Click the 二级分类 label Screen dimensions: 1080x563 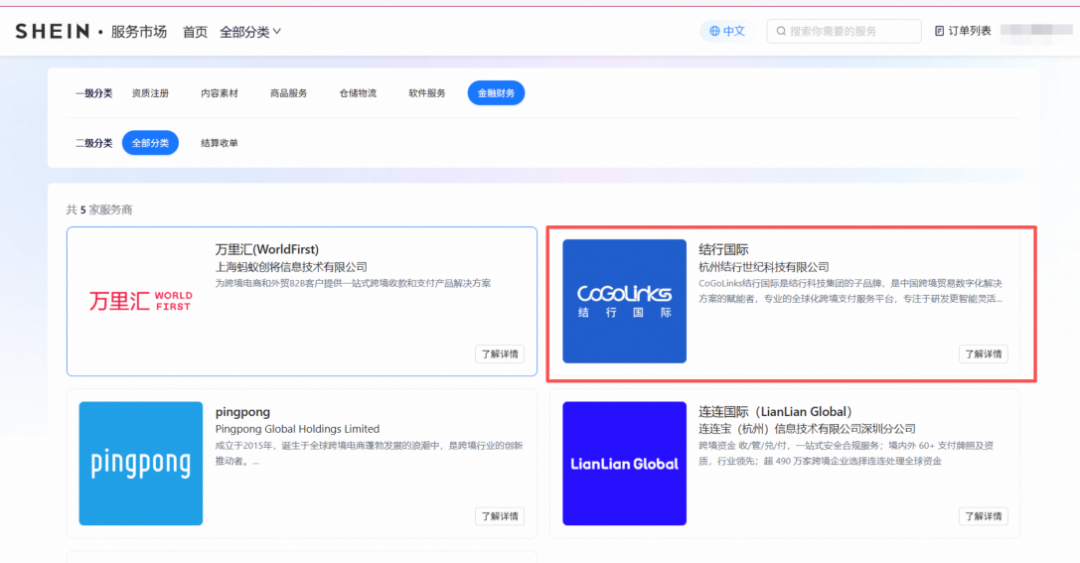click(x=94, y=143)
